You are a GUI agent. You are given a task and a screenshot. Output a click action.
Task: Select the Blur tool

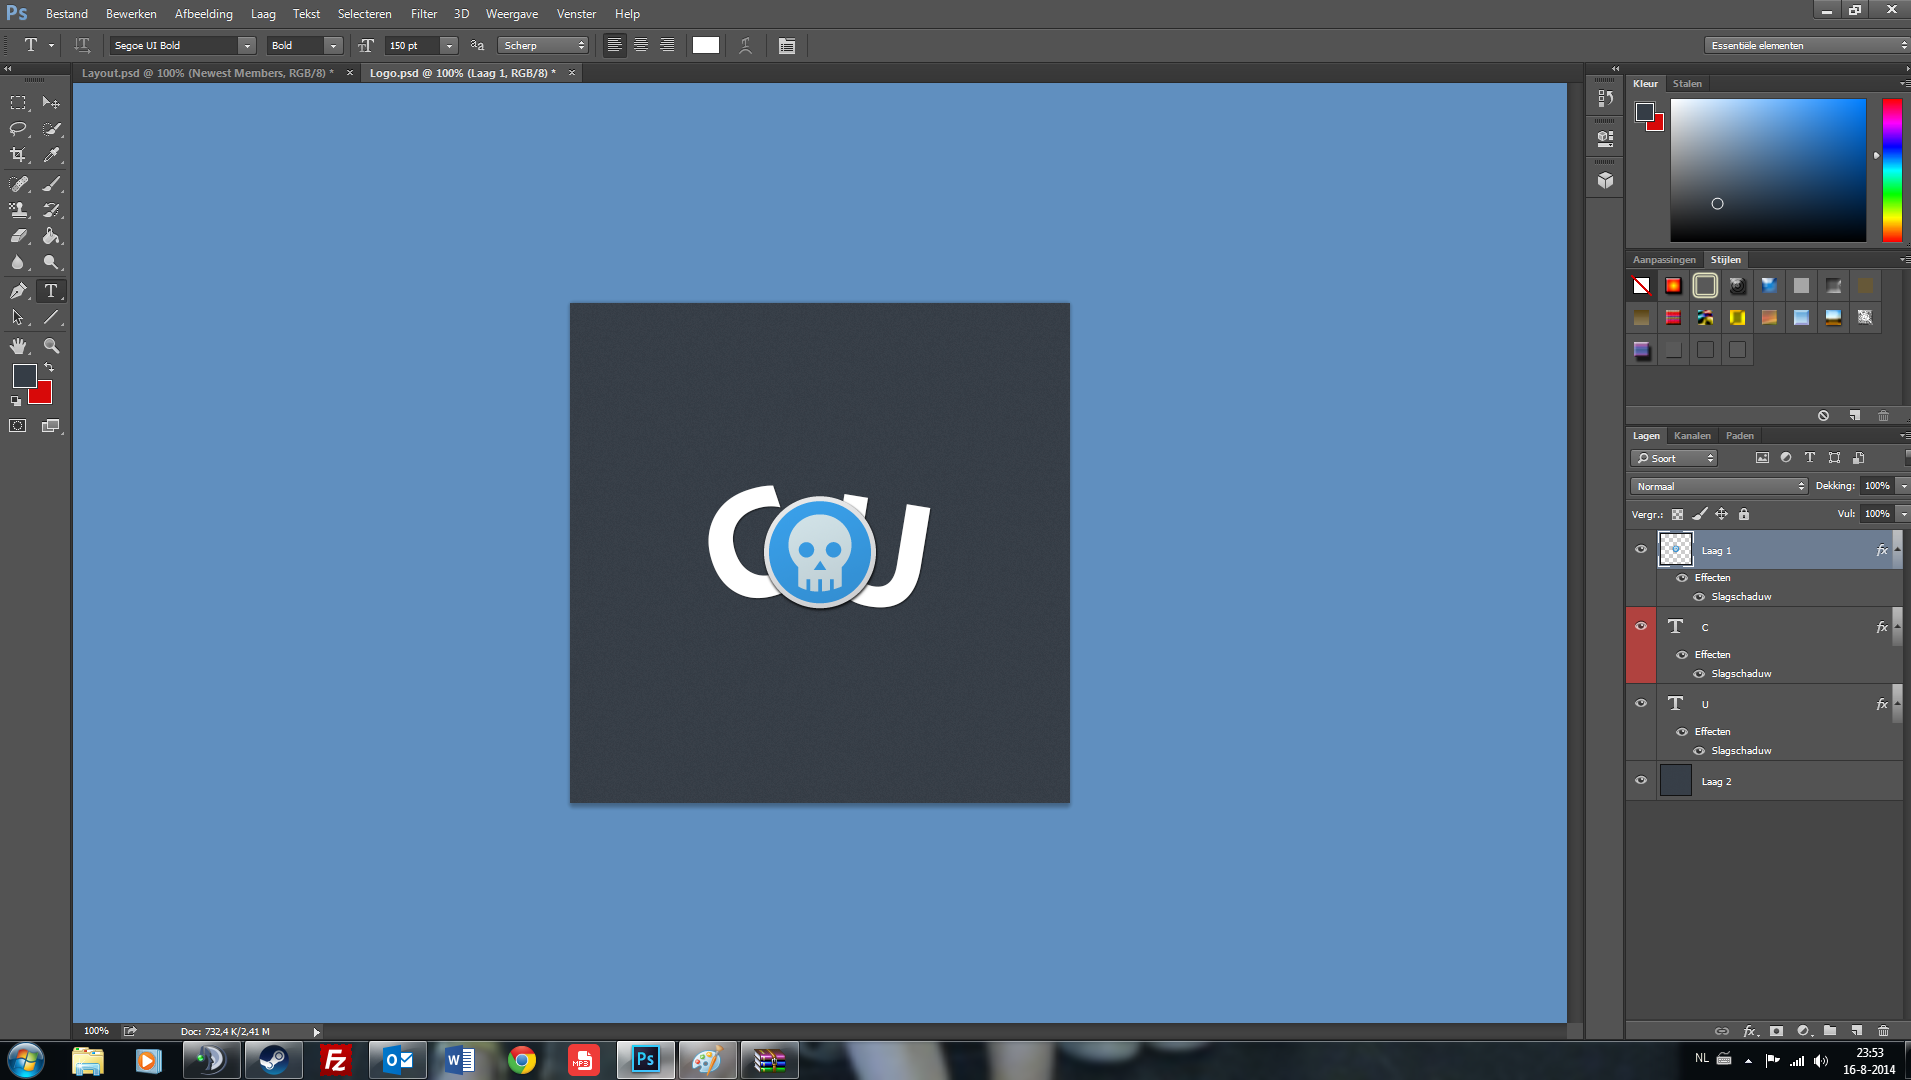coord(18,262)
